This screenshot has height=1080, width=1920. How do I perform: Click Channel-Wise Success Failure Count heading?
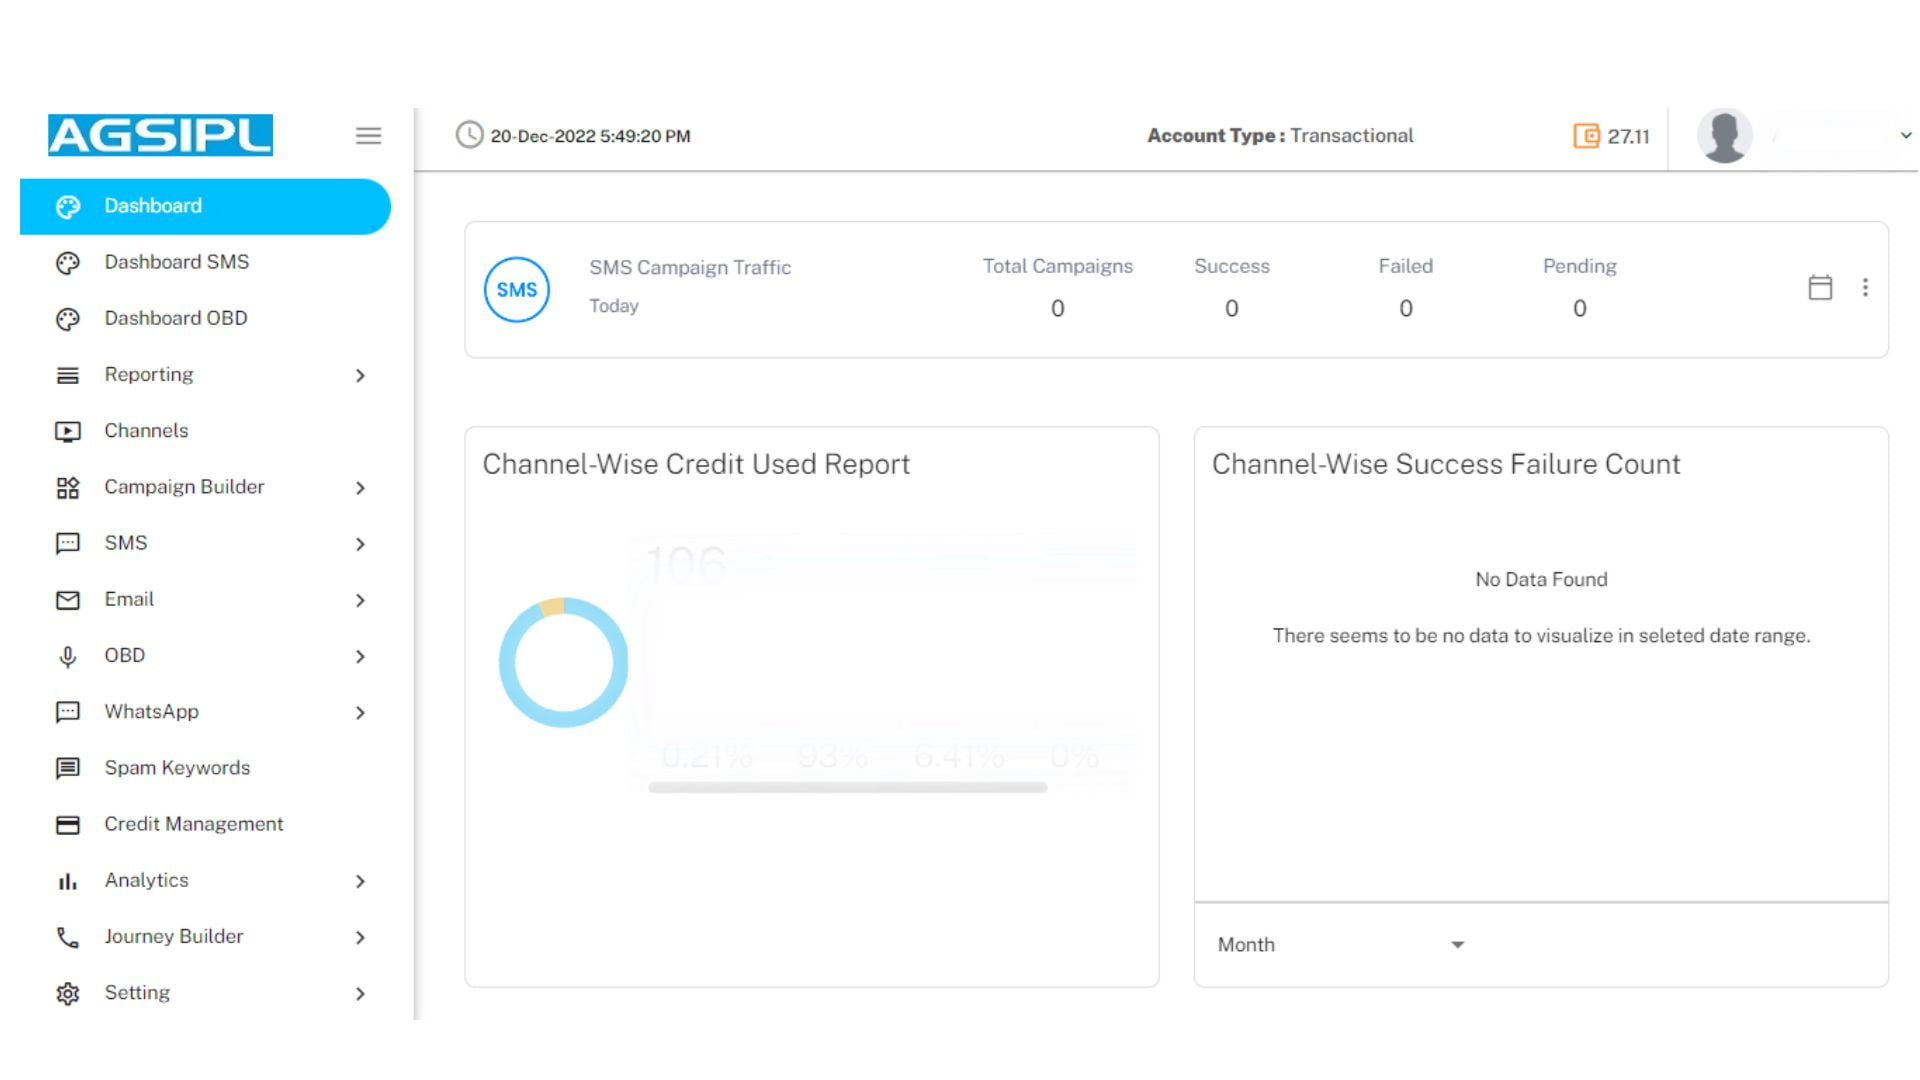1446,464
